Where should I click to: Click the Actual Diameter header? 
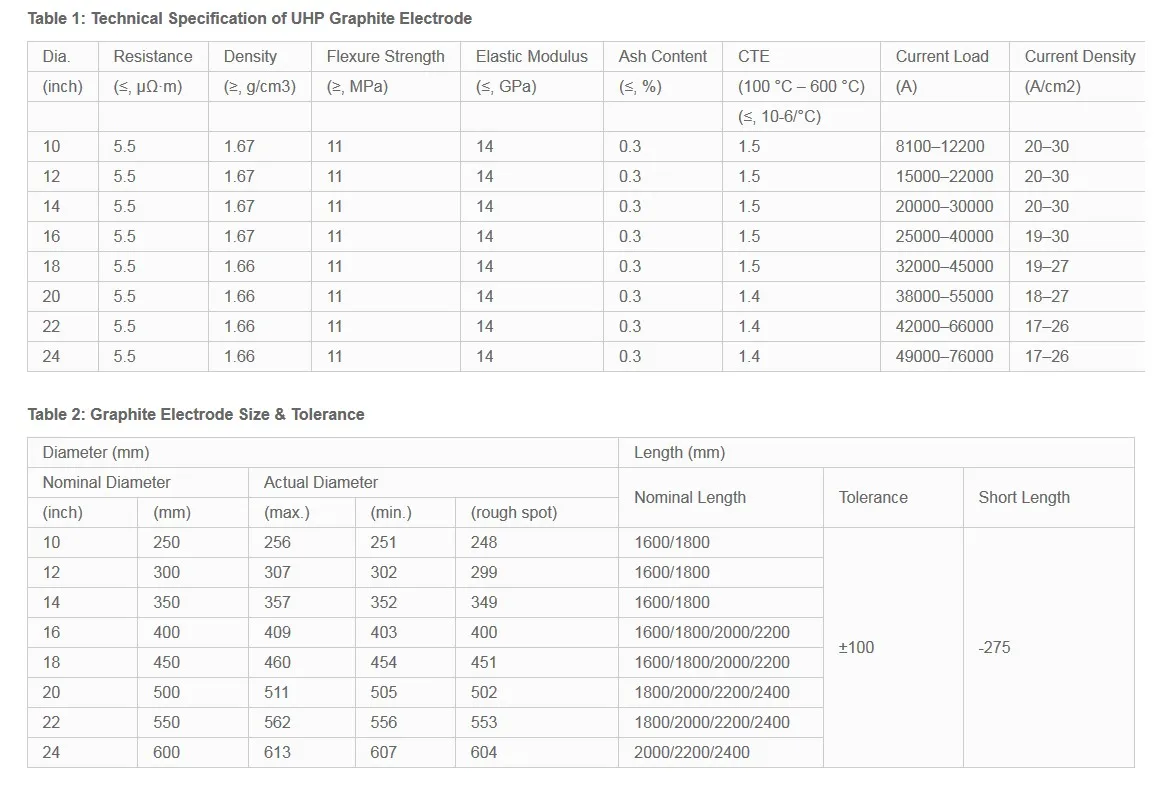point(321,482)
